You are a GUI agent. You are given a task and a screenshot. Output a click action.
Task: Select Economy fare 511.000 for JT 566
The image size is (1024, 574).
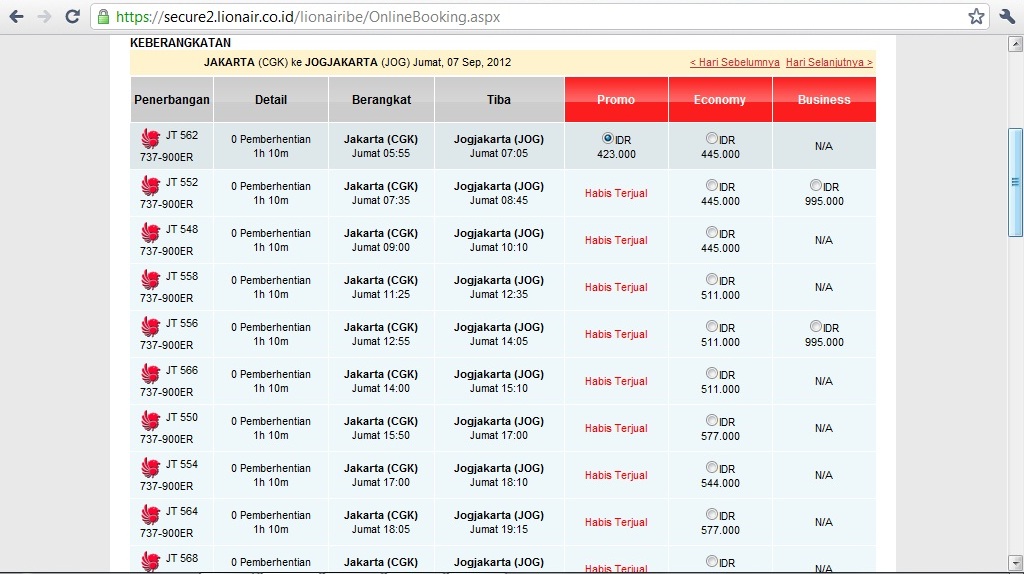[712, 374]
